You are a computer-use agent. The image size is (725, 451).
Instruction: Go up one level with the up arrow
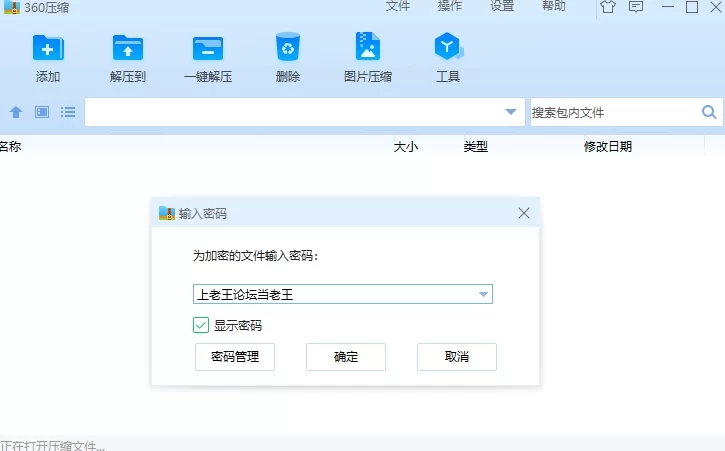(x=16, y=112)
